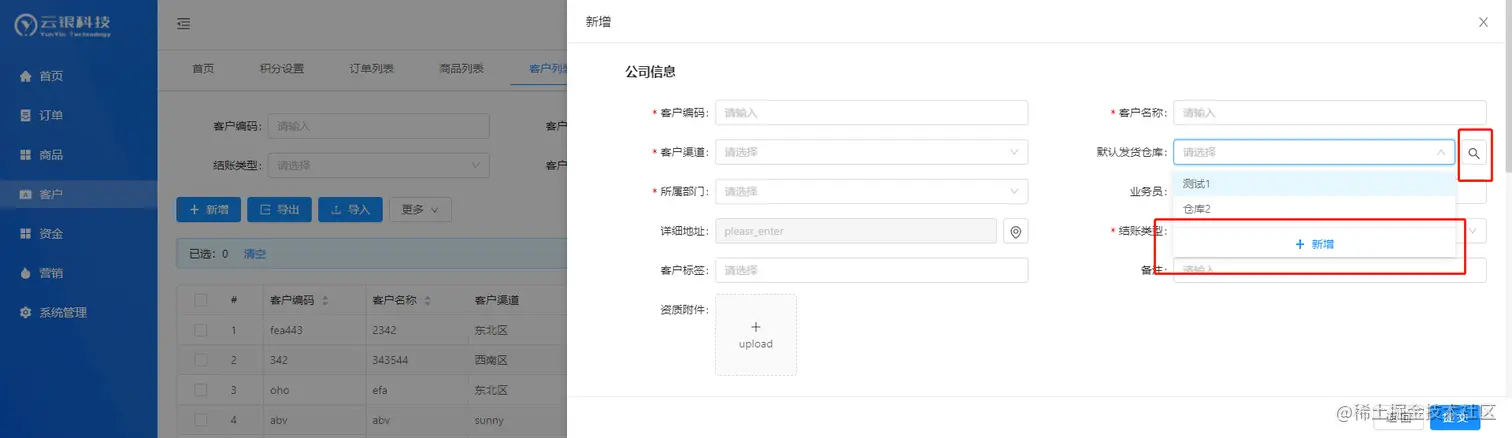Click the upload plus box for 资质附件
Image resolution: width=1512 pixels, height=438 pixels.
(x=756, y=334)
